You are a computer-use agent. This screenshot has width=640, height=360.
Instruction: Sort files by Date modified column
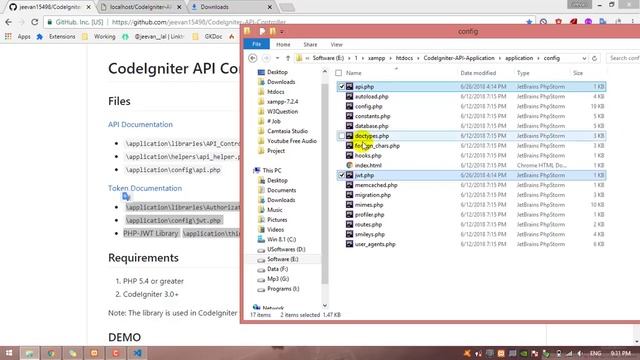point(478,73)
